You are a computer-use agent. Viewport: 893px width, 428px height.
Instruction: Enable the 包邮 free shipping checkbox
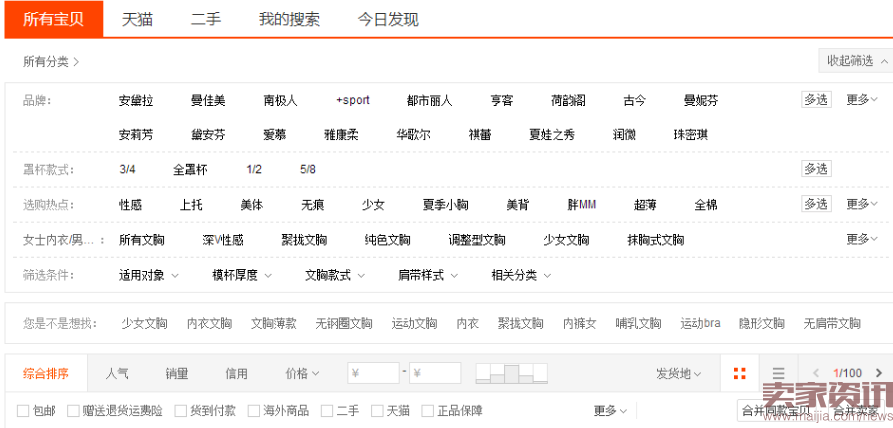click(x=23, y=411)
